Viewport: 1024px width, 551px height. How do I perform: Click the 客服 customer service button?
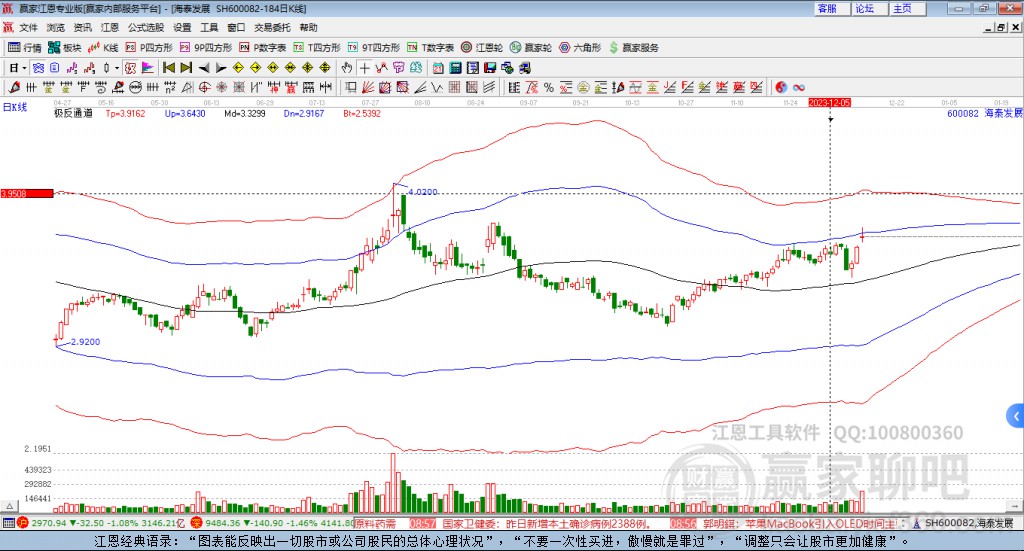[828, 8]
